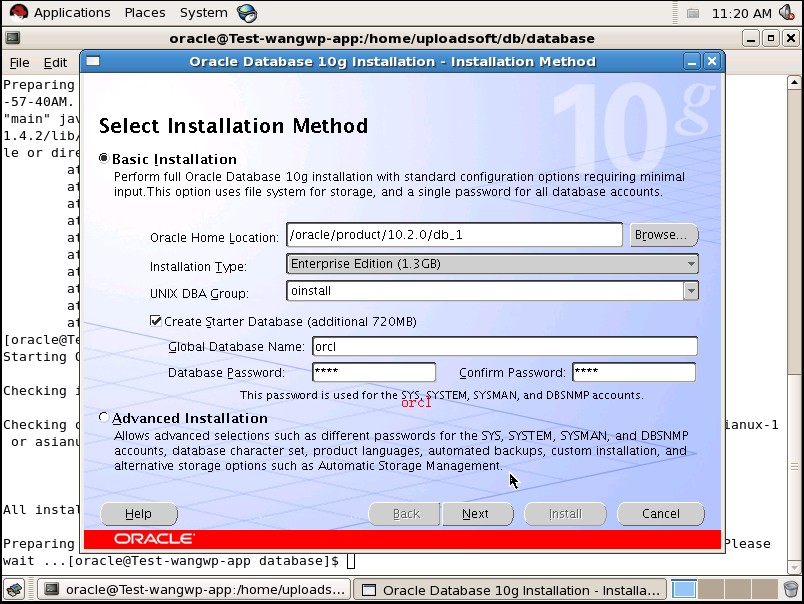804x604 pixels.
Task: Click the Next button
Action: 475,513
